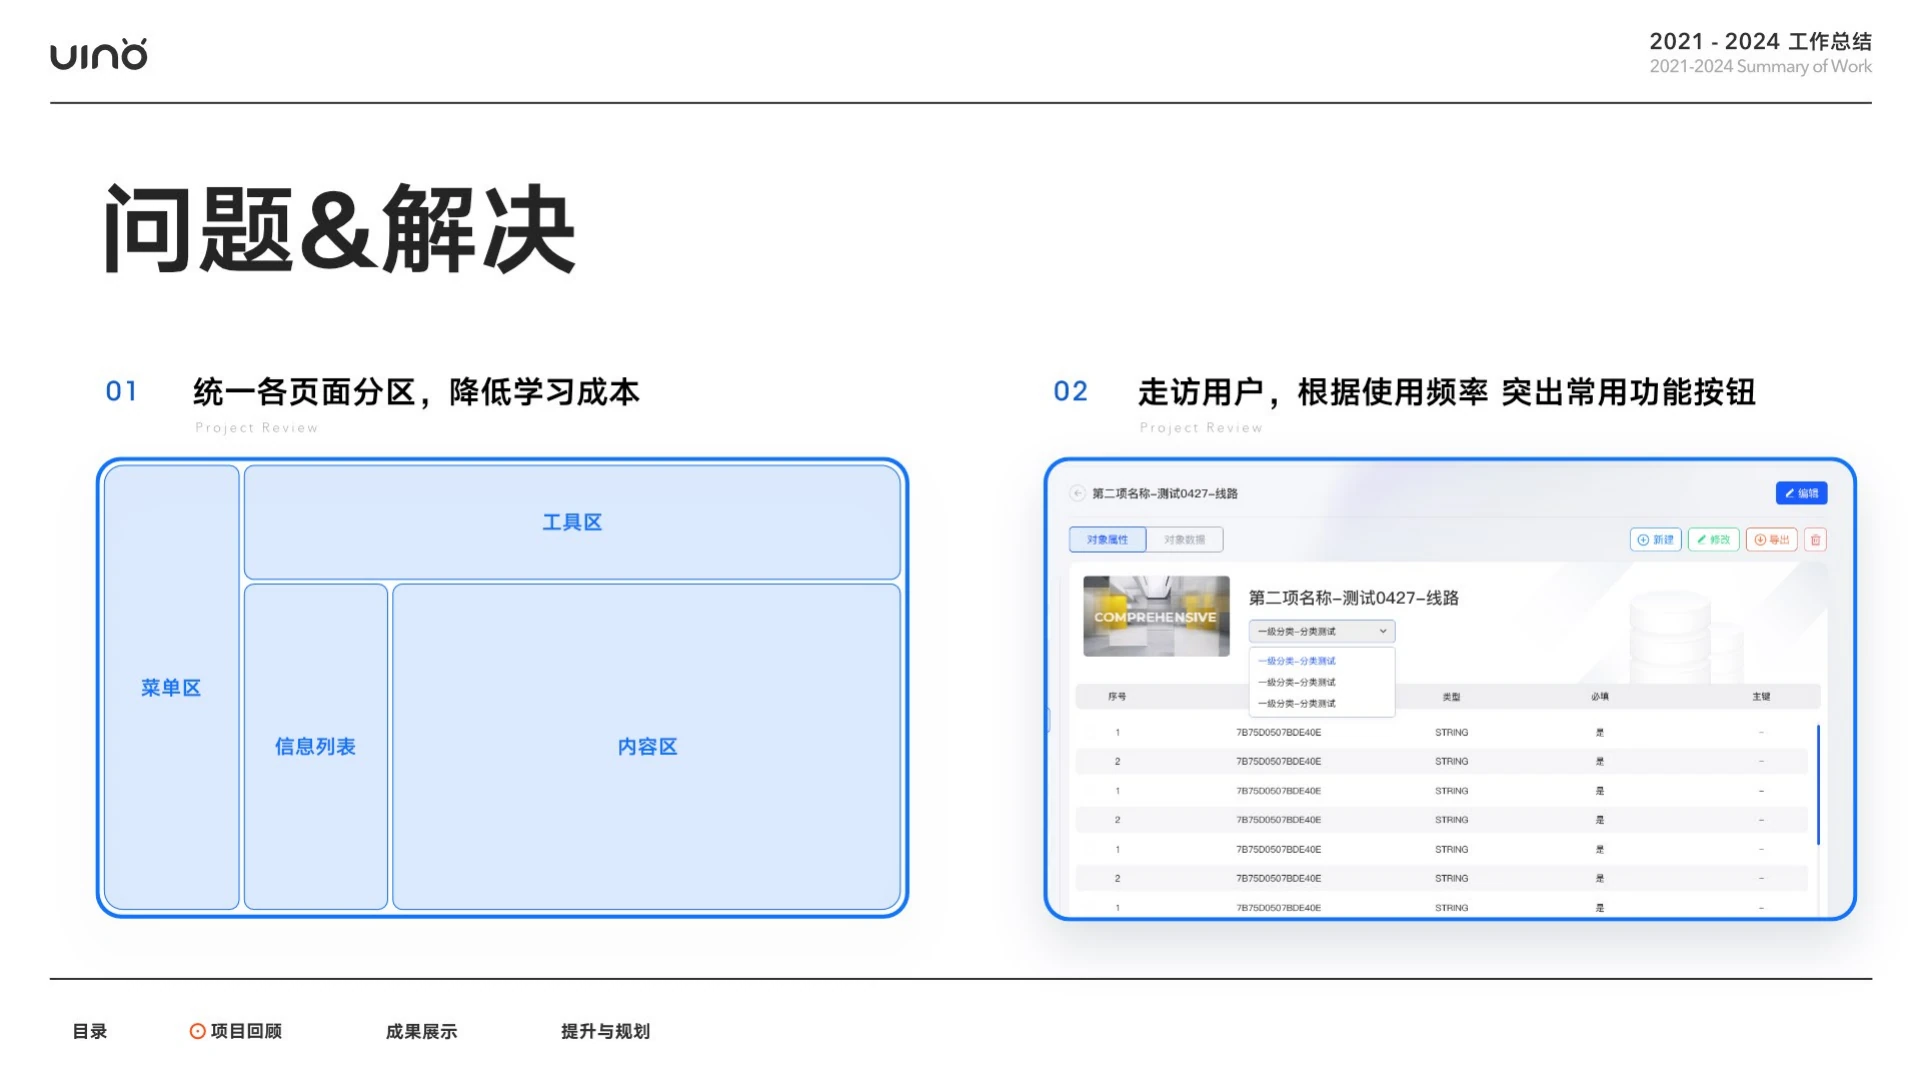Click the red trash delete icon
Viewport: 1921px width, 1081px height.
point(1816,540)
